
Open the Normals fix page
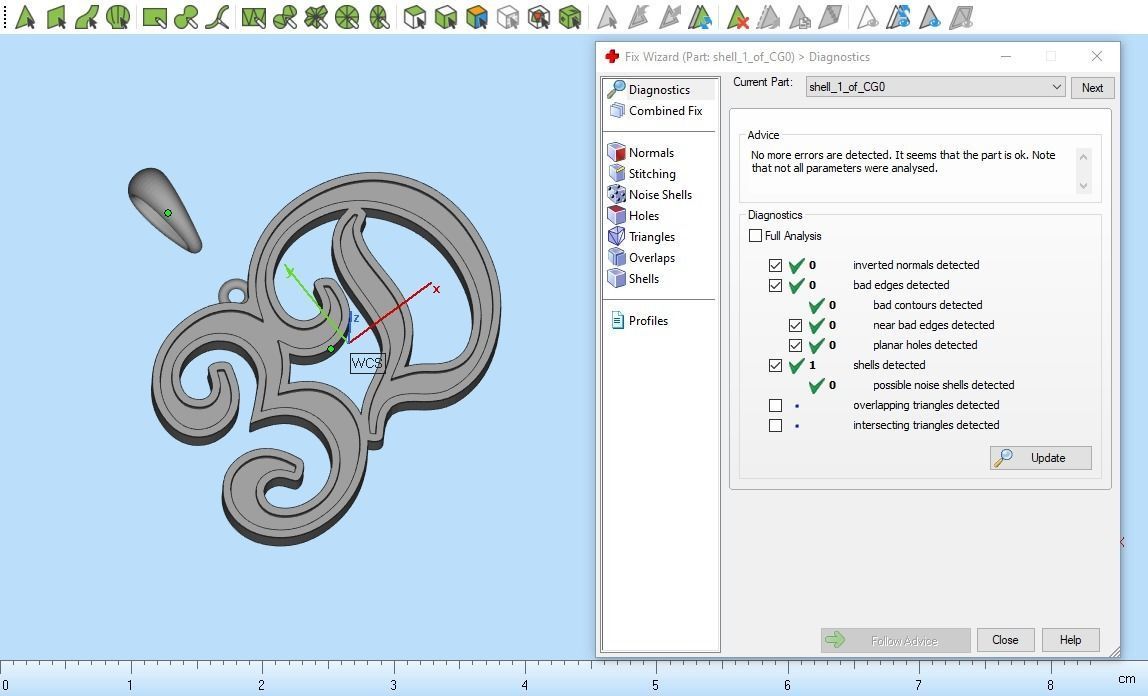651,152
